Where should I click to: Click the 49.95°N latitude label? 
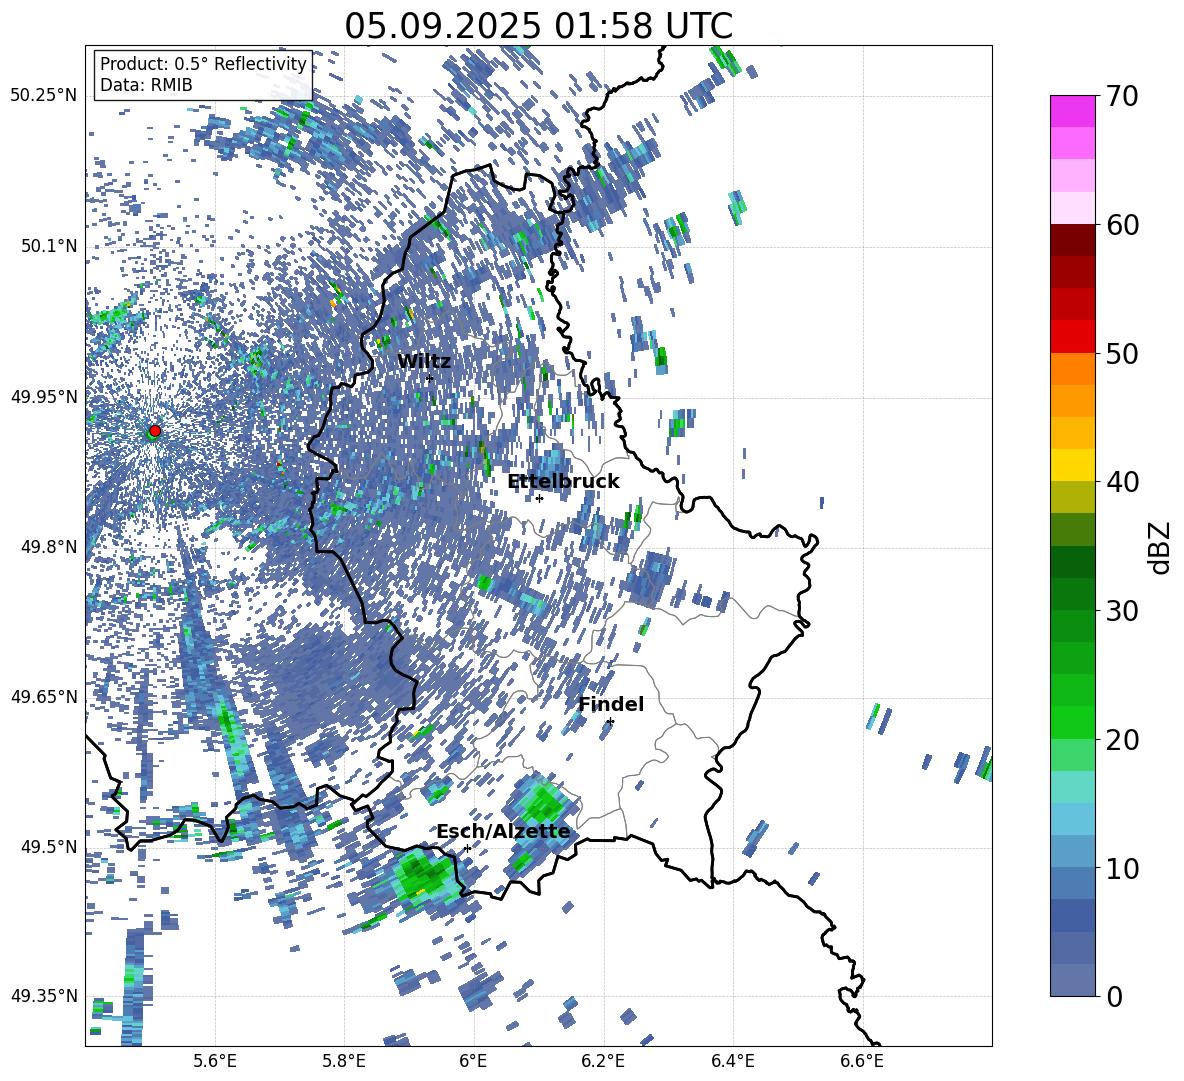pyautogui.click(x=44, y=396)
